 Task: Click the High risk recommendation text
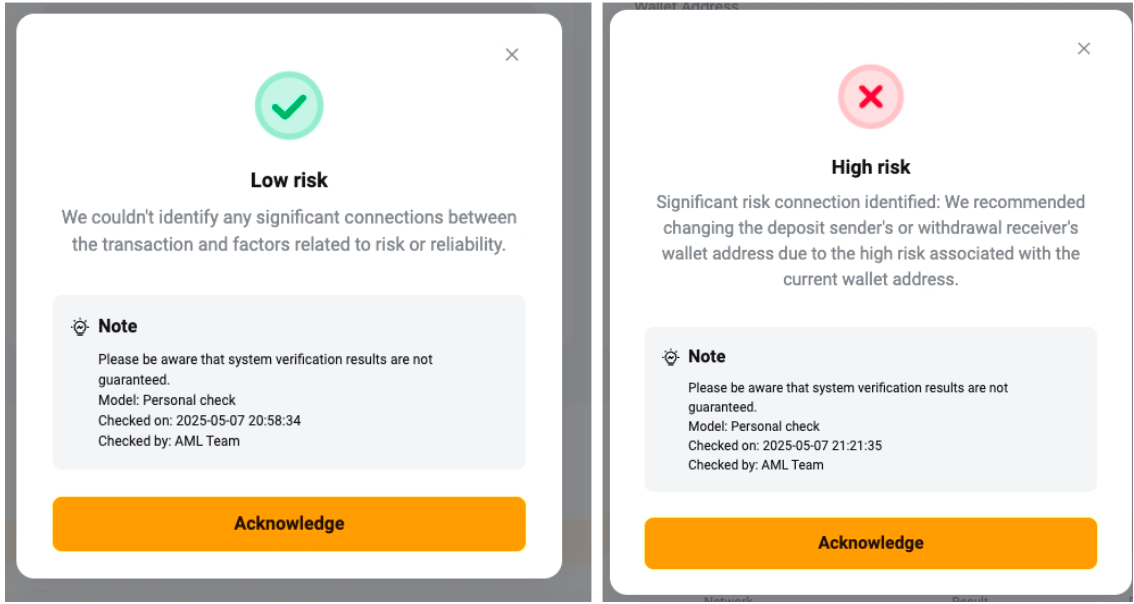870,241
